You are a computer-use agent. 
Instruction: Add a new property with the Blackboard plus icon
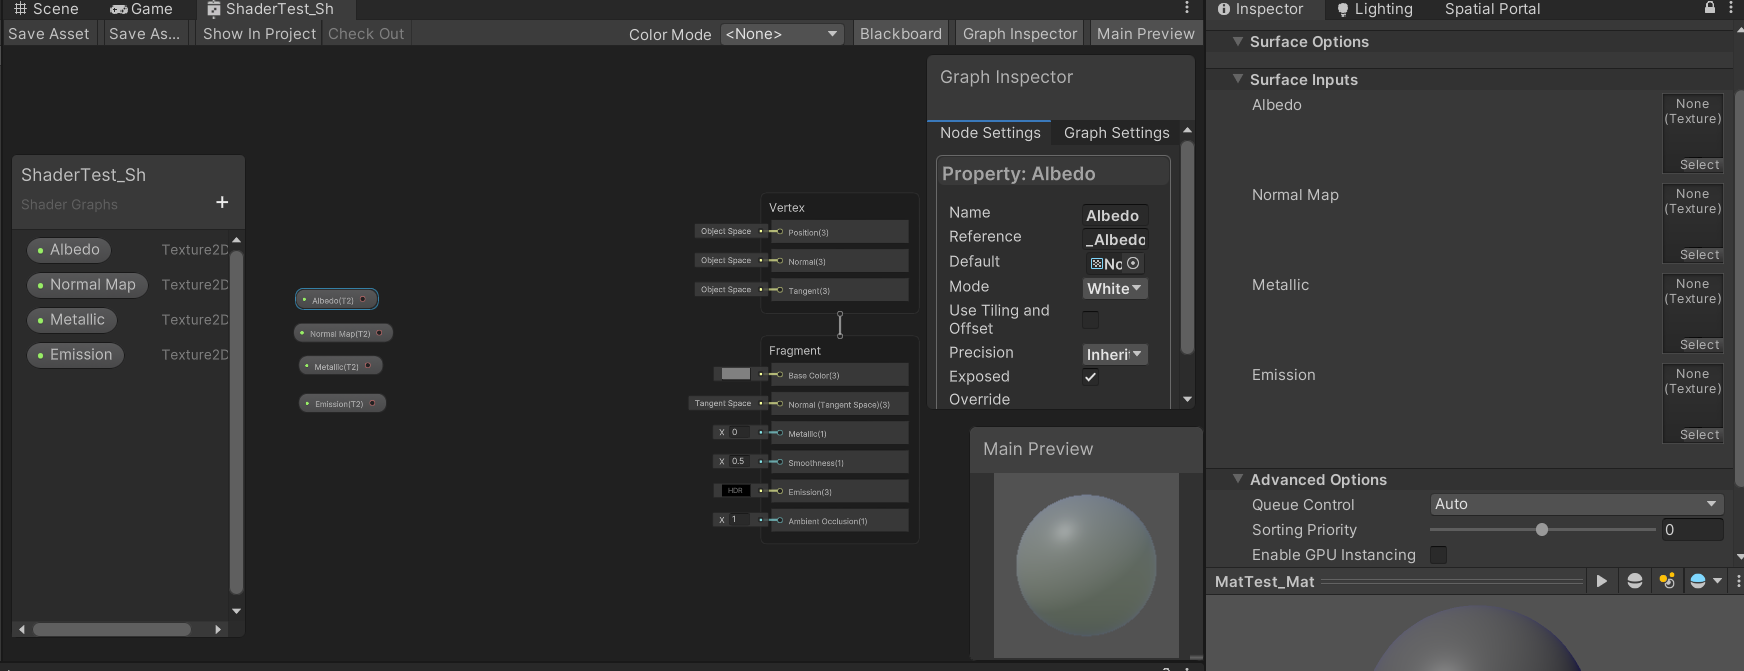222,202
